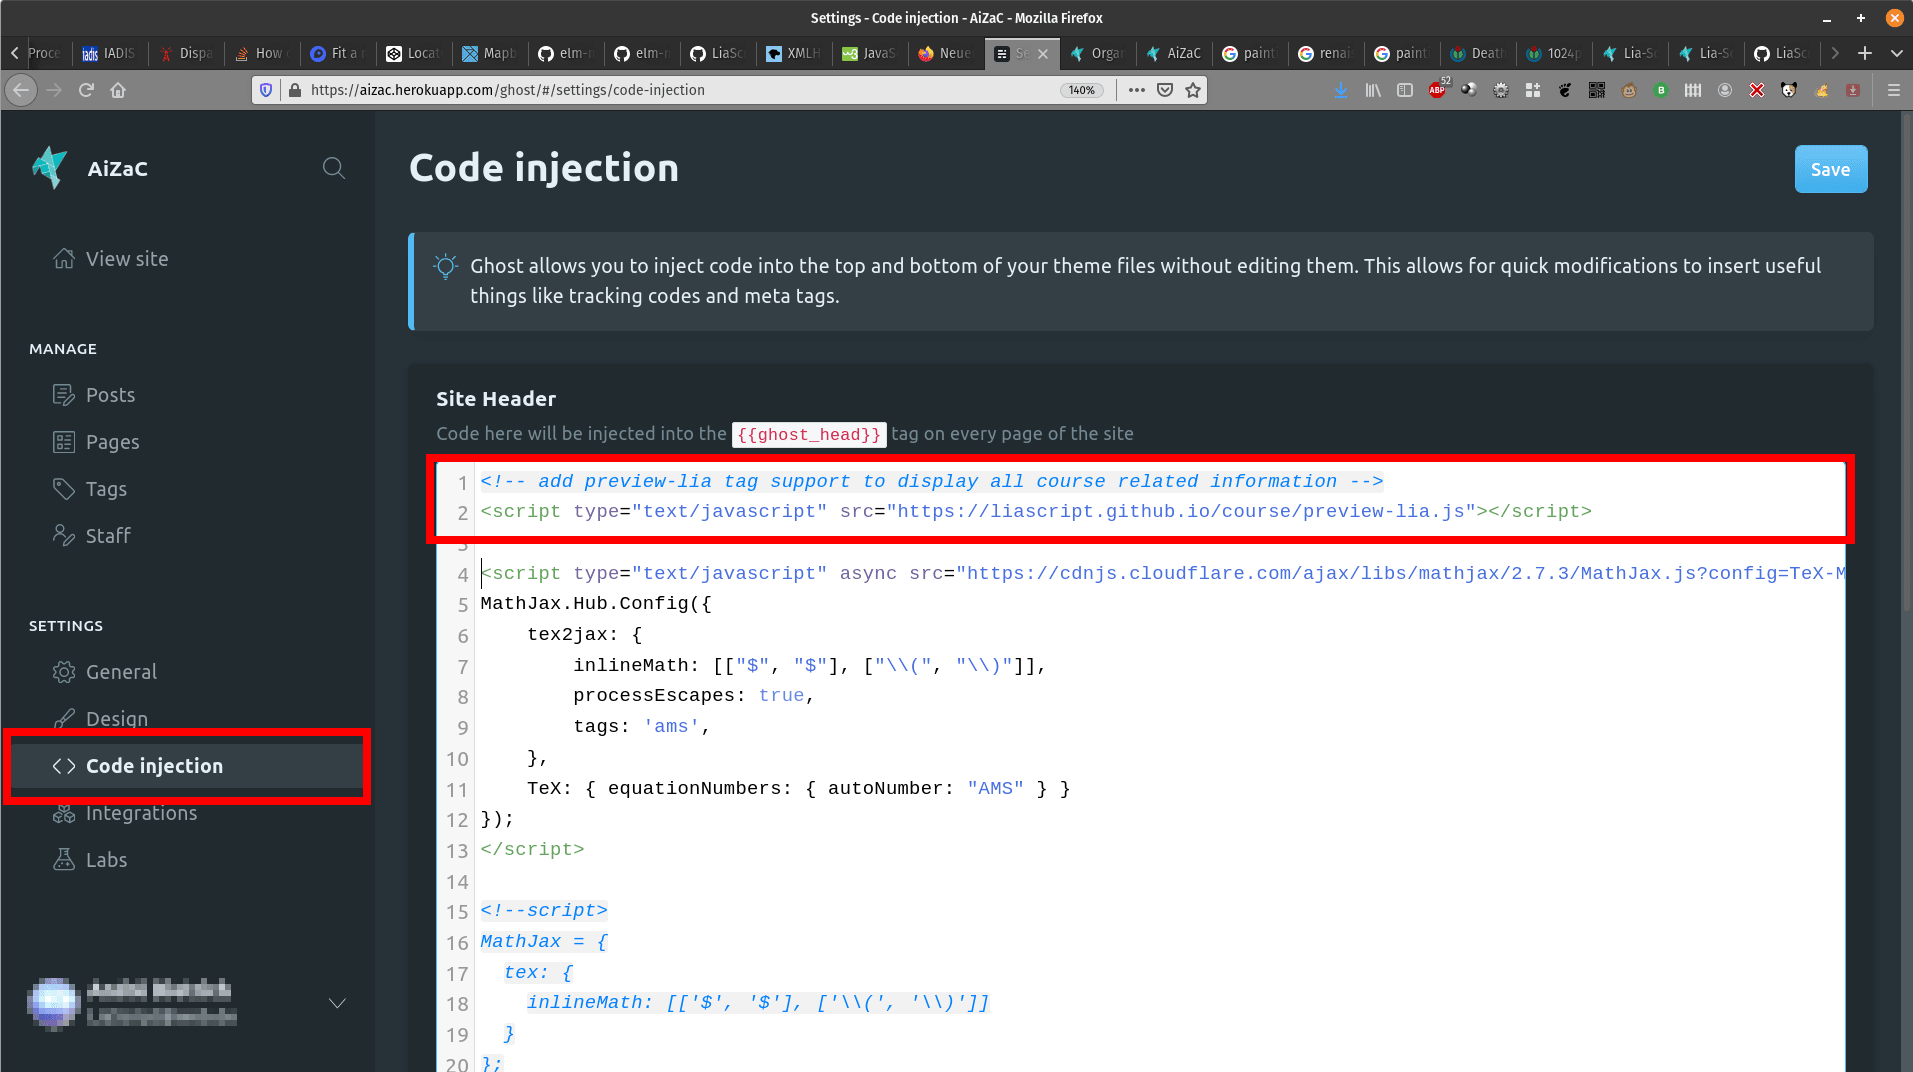Open the tracking protection shield icon

click(x=265, y=90)
